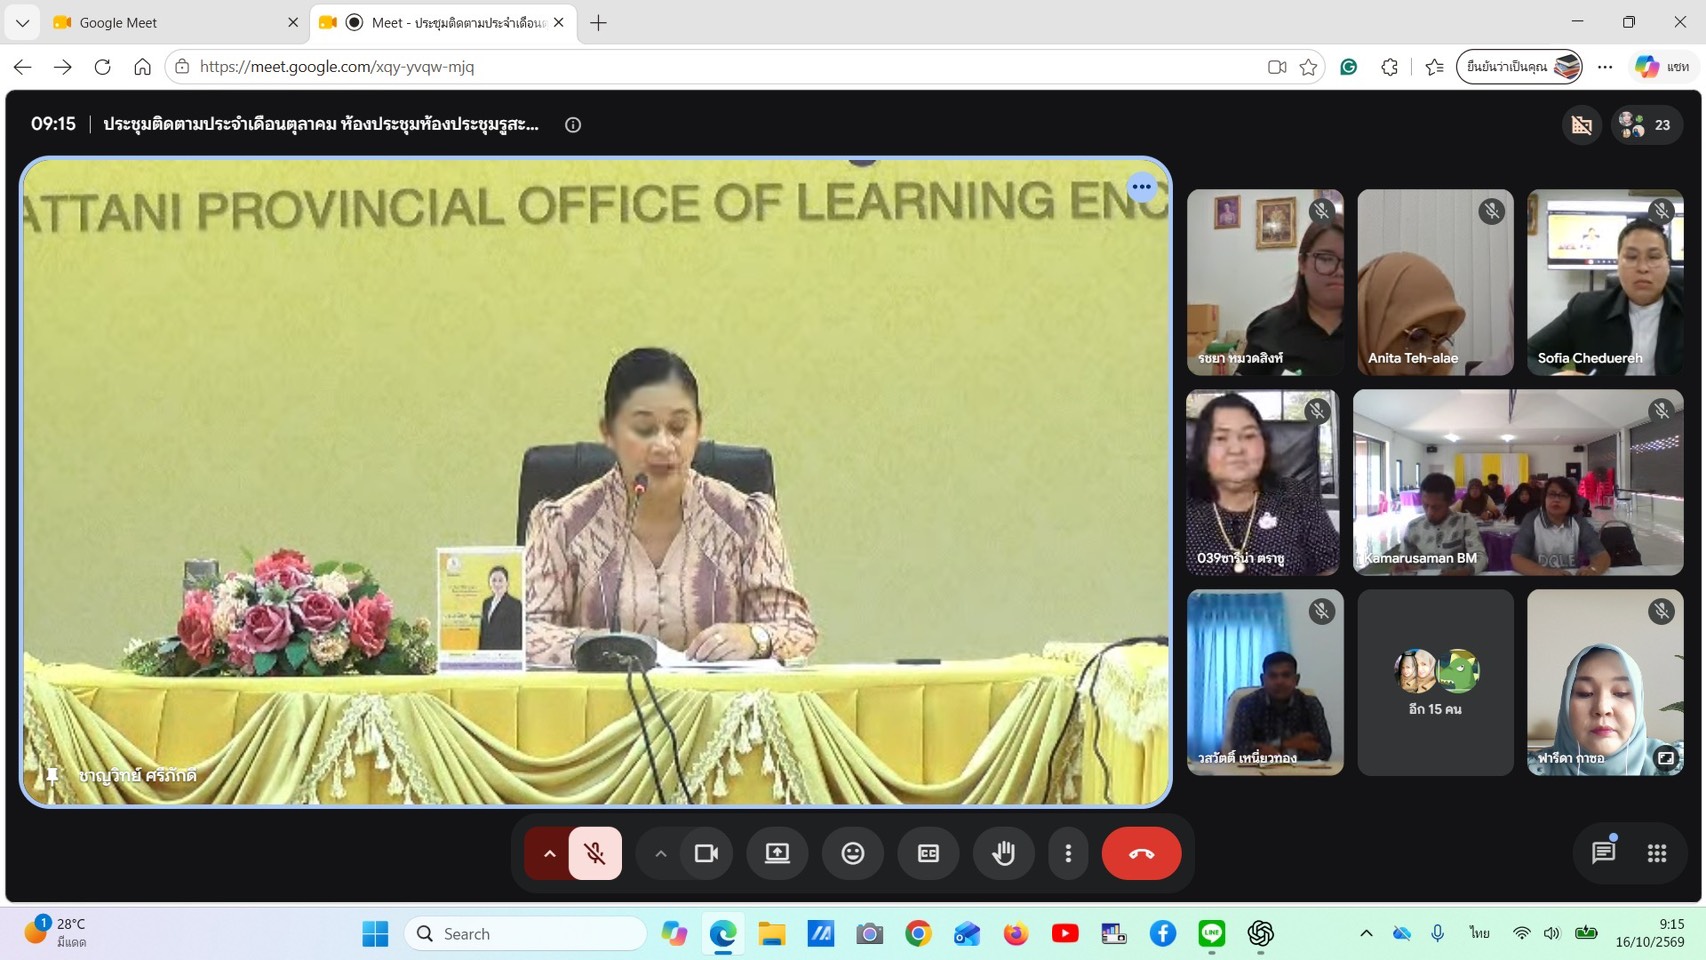Click the address bar URL
This screenshot has width=1706, height=960.
tap(337, 67)
